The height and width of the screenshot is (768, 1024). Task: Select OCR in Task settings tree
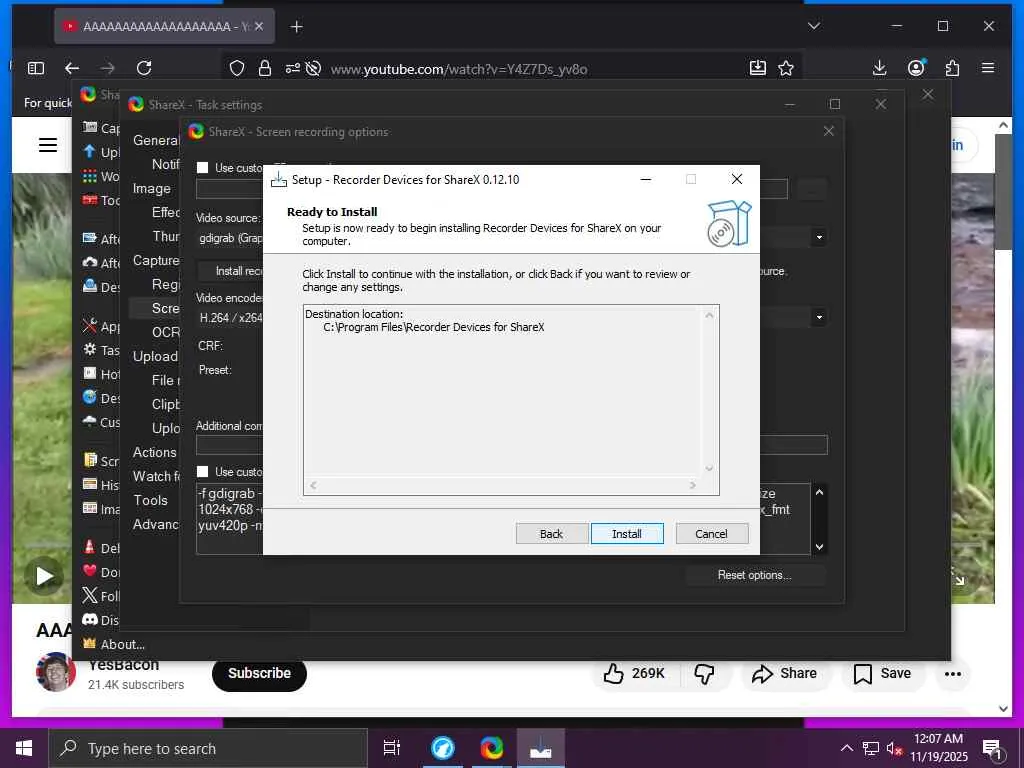click(165, 332)
